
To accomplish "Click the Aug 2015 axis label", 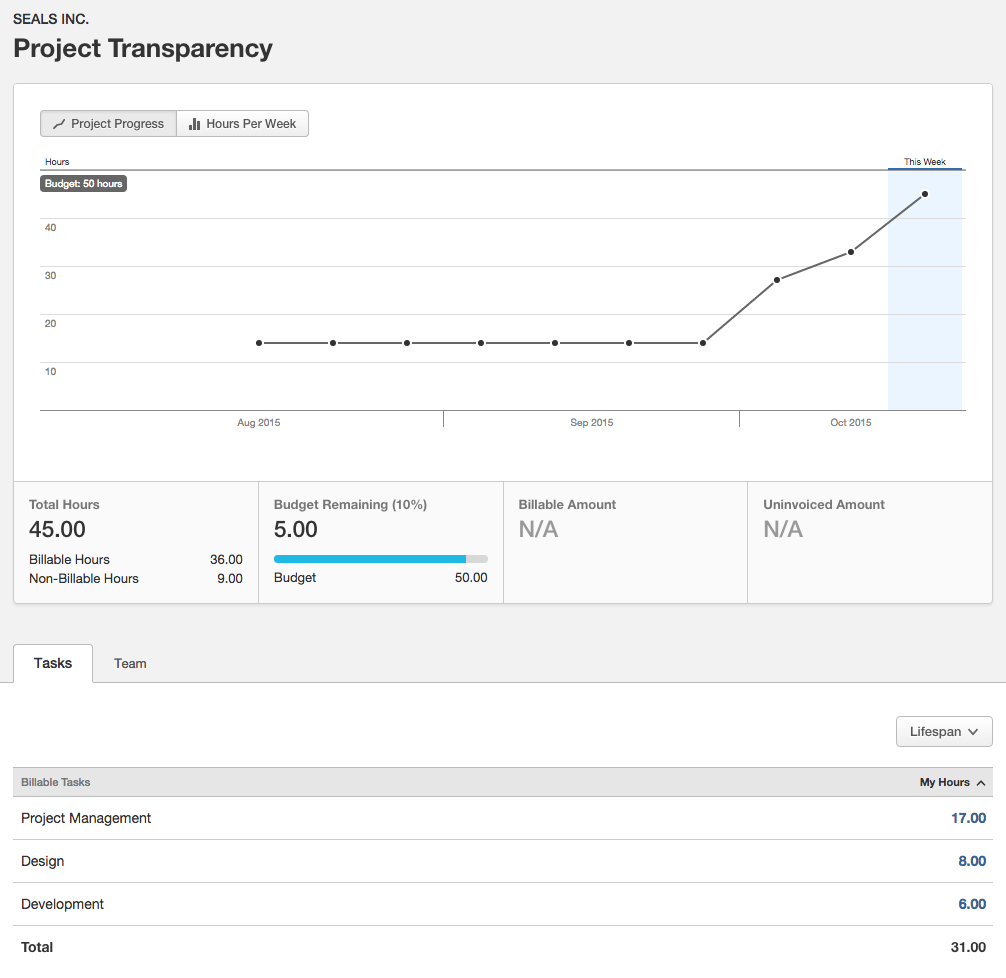I will pyautogui.click(x=259, y=422).
